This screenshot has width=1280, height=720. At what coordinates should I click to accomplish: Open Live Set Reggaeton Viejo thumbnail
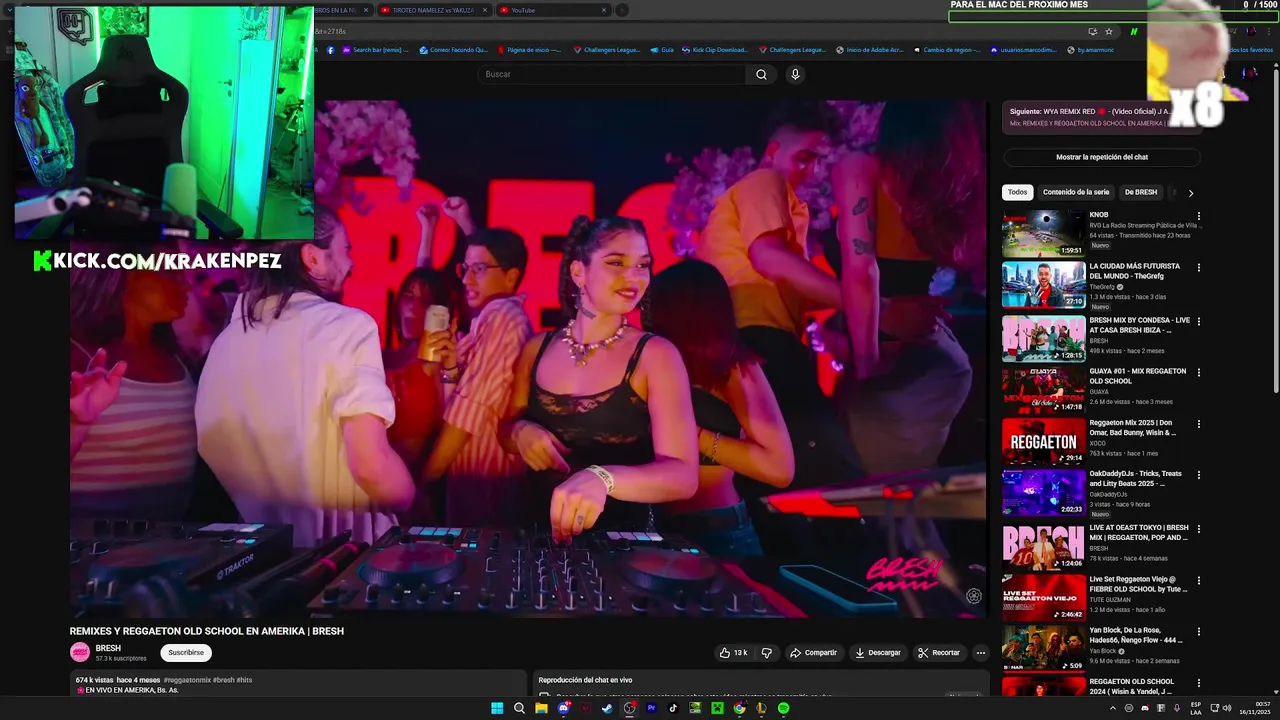tap(1043, 597)
